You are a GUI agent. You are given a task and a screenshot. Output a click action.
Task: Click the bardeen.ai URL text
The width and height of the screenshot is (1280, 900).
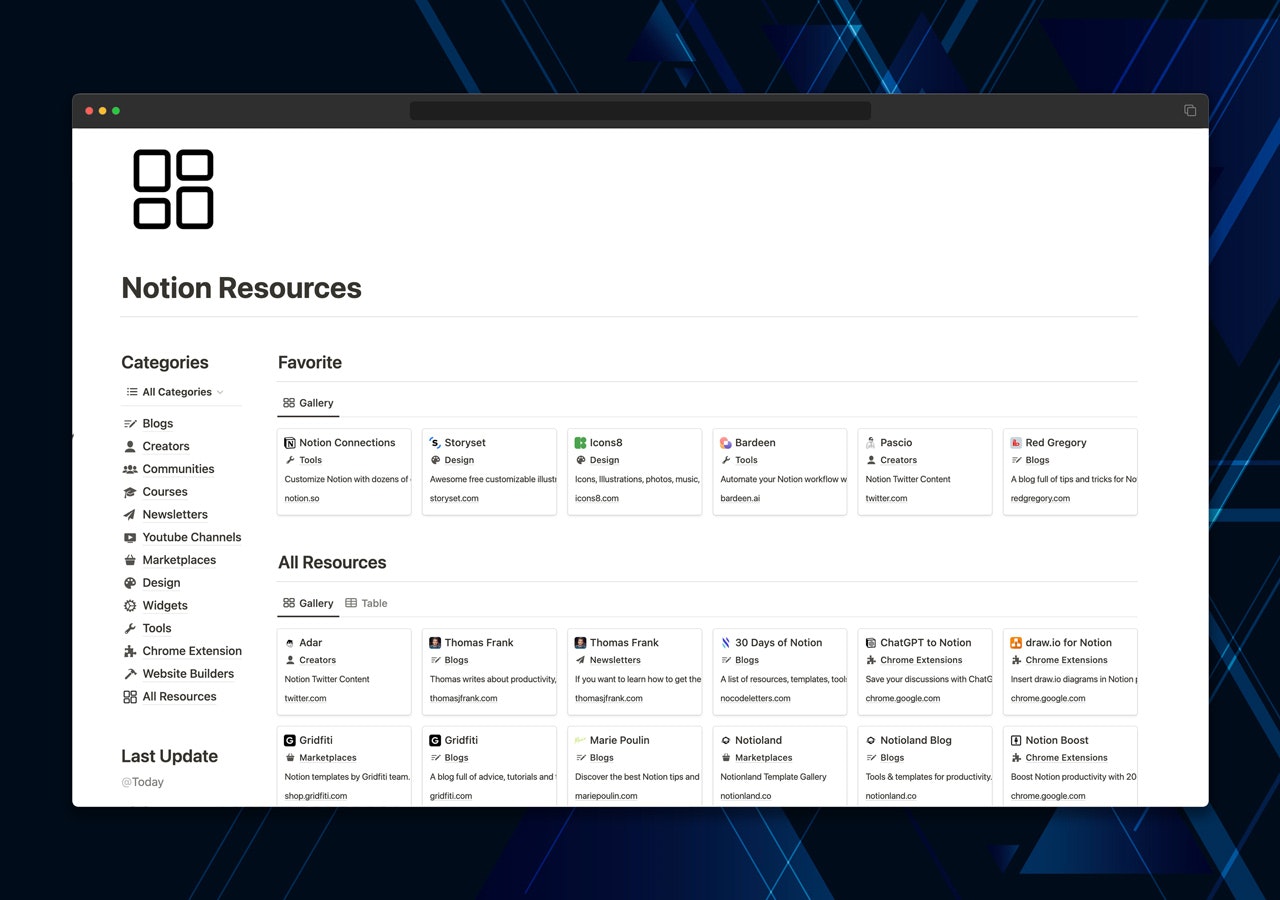pyautogui.click(x=740, y=498)
